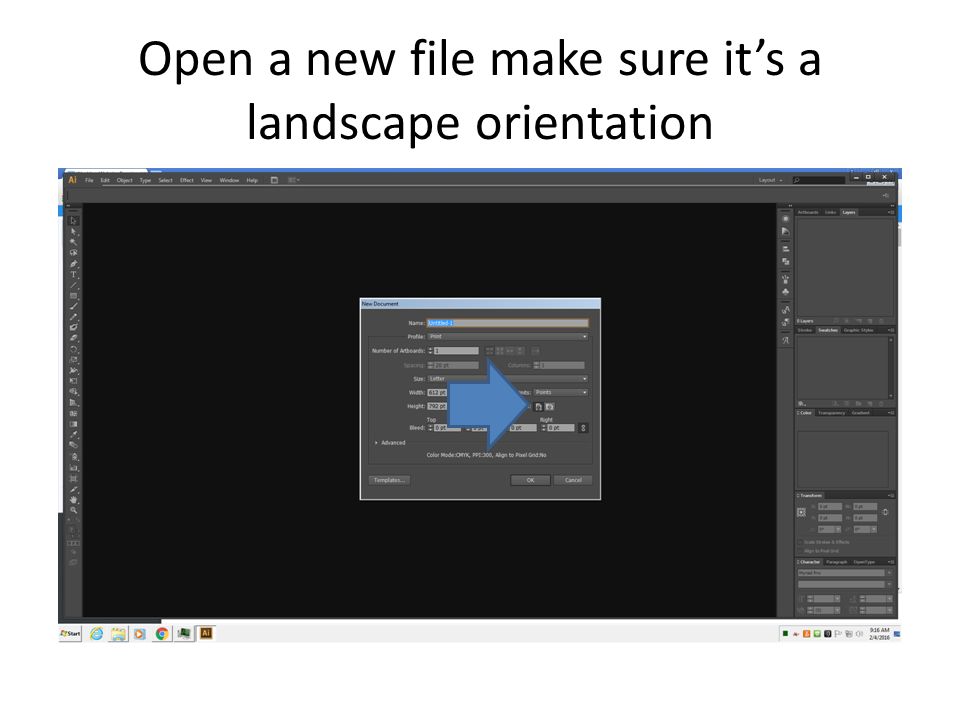
Task: Open the Size dropdown
Action: coord(508,378)
